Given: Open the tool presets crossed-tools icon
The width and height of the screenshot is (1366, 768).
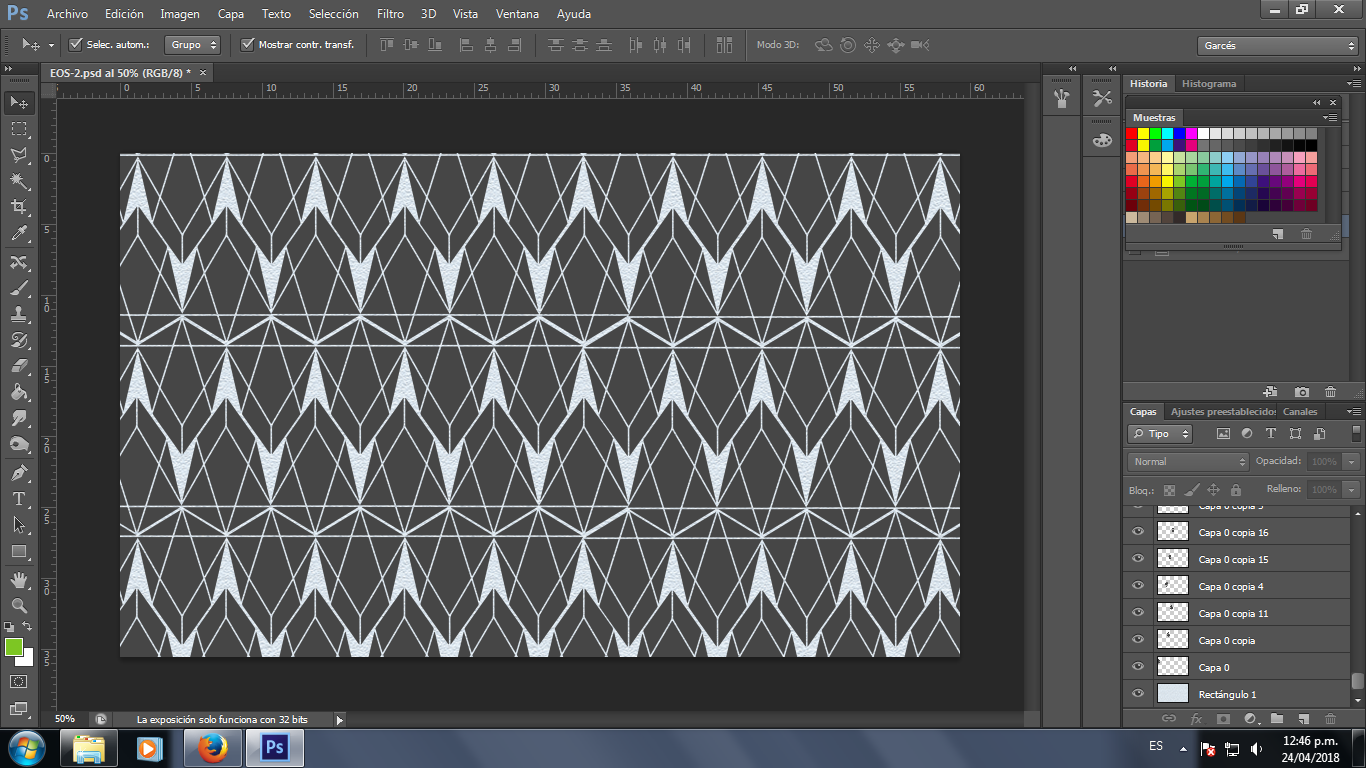Looking at the screenshot, I should [x=1102, y=98].
